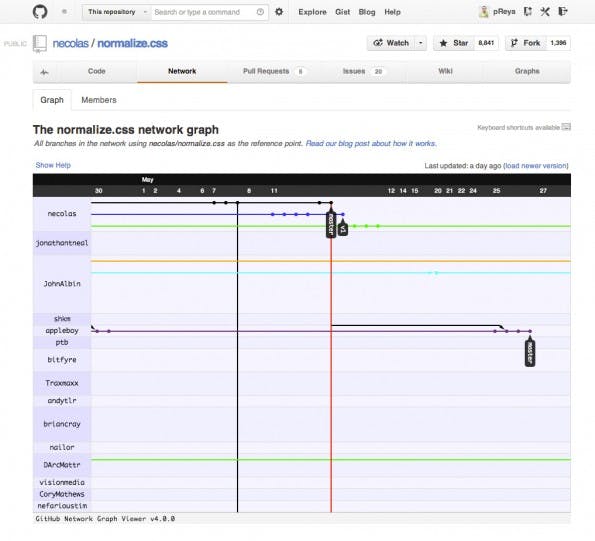Open the 'This repository' search scope dropdown
The width and height of the screenshot is (595, 541).
117,12
